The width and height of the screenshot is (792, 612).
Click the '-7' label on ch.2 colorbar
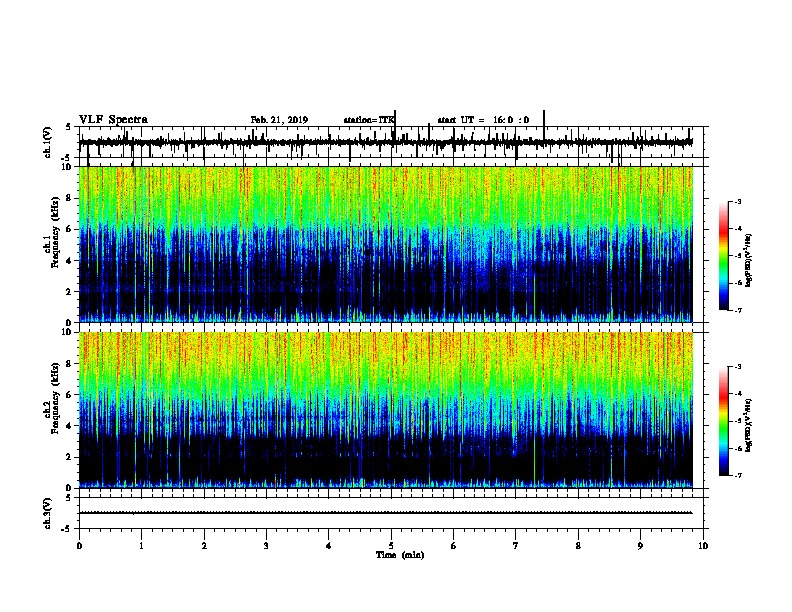[737, 475]
